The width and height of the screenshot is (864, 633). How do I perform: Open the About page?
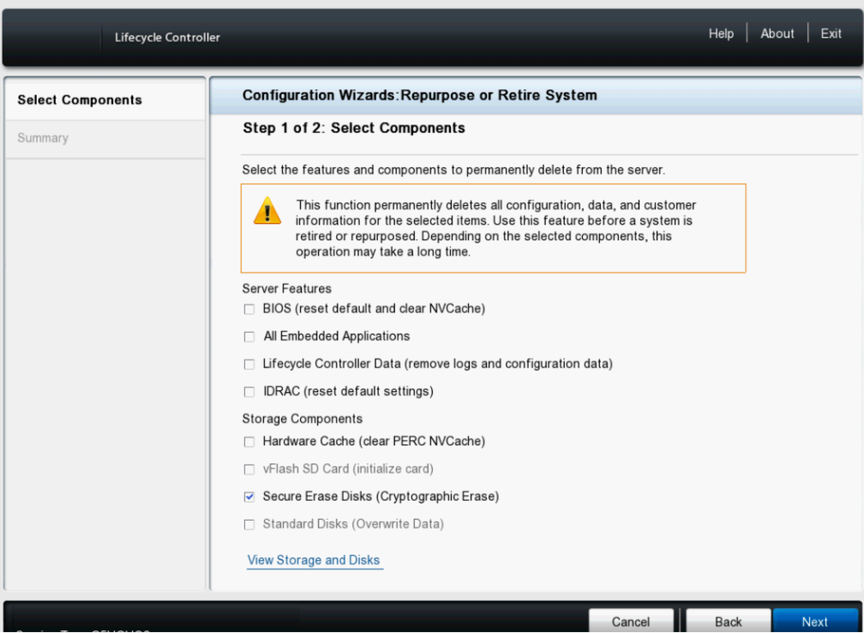tap(777, 33)
